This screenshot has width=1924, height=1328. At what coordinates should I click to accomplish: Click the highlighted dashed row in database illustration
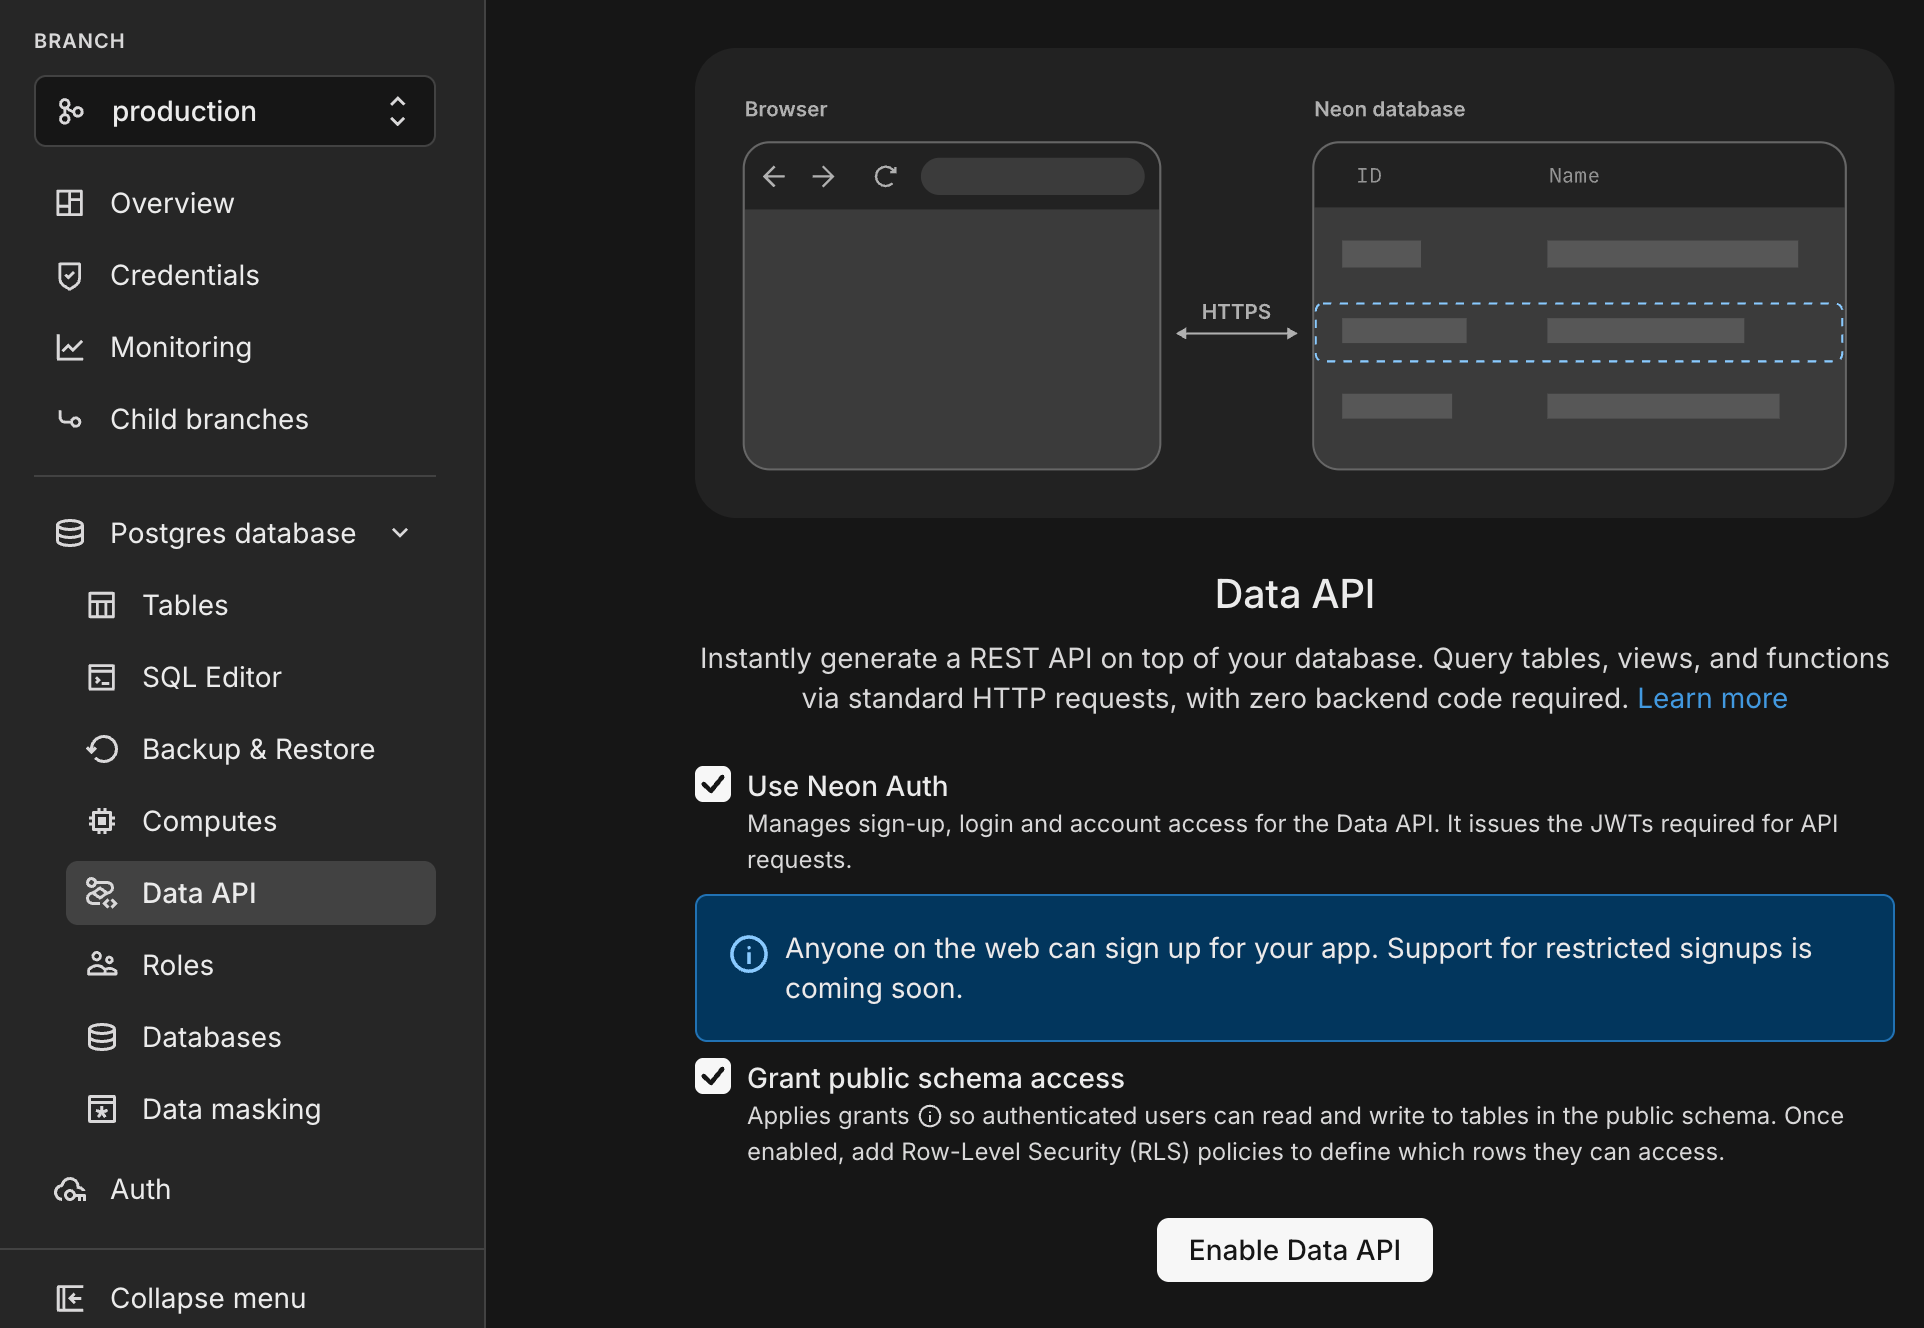1579,332
